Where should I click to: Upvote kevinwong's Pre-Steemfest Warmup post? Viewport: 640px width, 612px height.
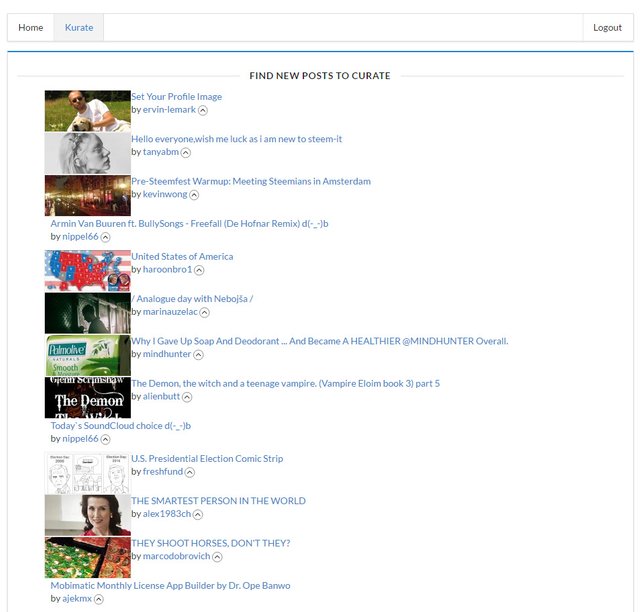(x=194, y=195)
